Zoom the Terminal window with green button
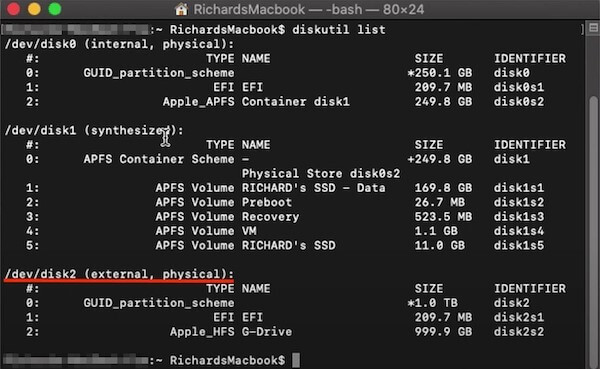The image size is (600, 369). click(55, 9)
